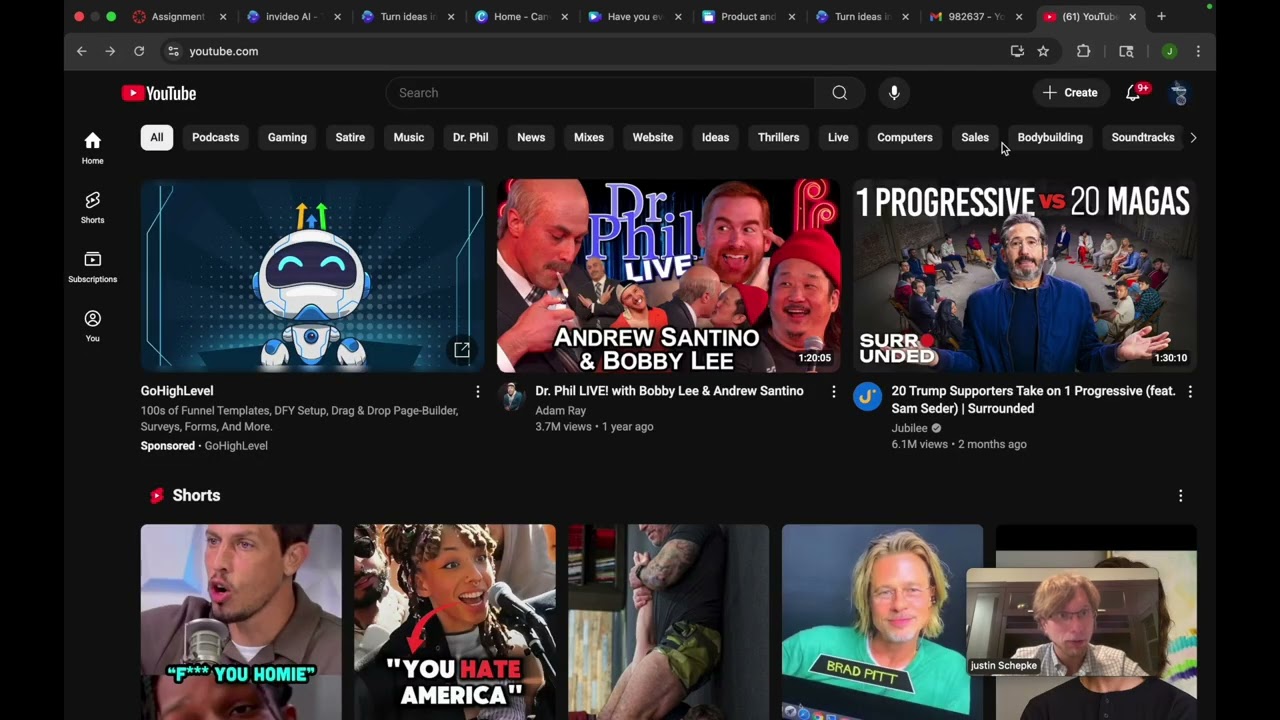Click the YouTube logo
Screen dimensions: 1280x720
click(x=159, y=93)
